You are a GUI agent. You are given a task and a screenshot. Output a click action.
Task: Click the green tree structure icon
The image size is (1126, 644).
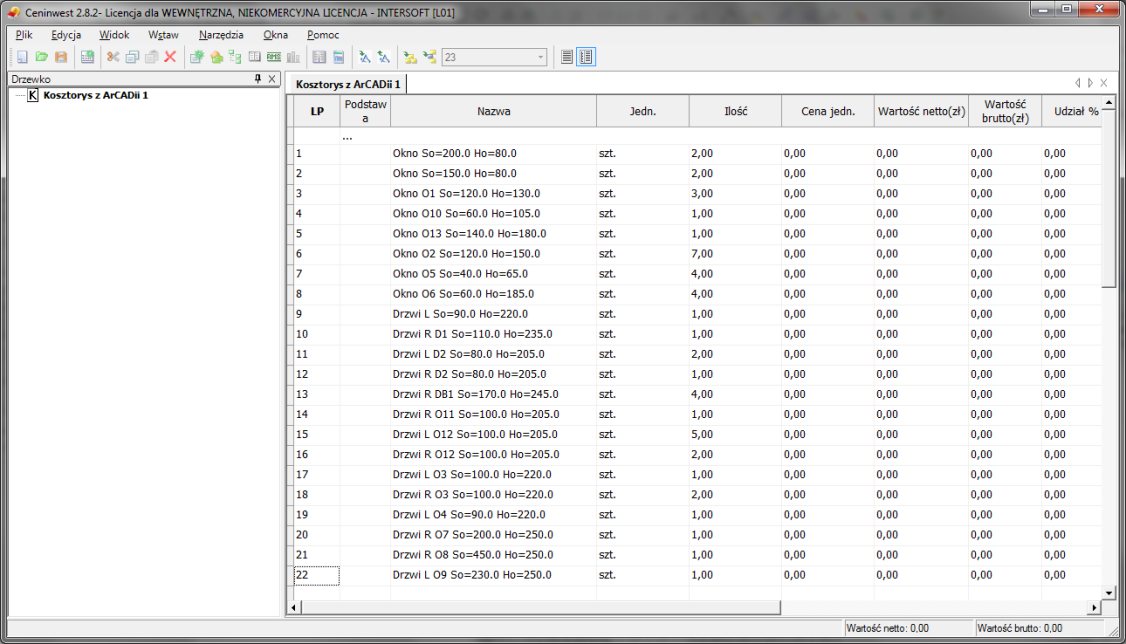(x=235, y=57)
